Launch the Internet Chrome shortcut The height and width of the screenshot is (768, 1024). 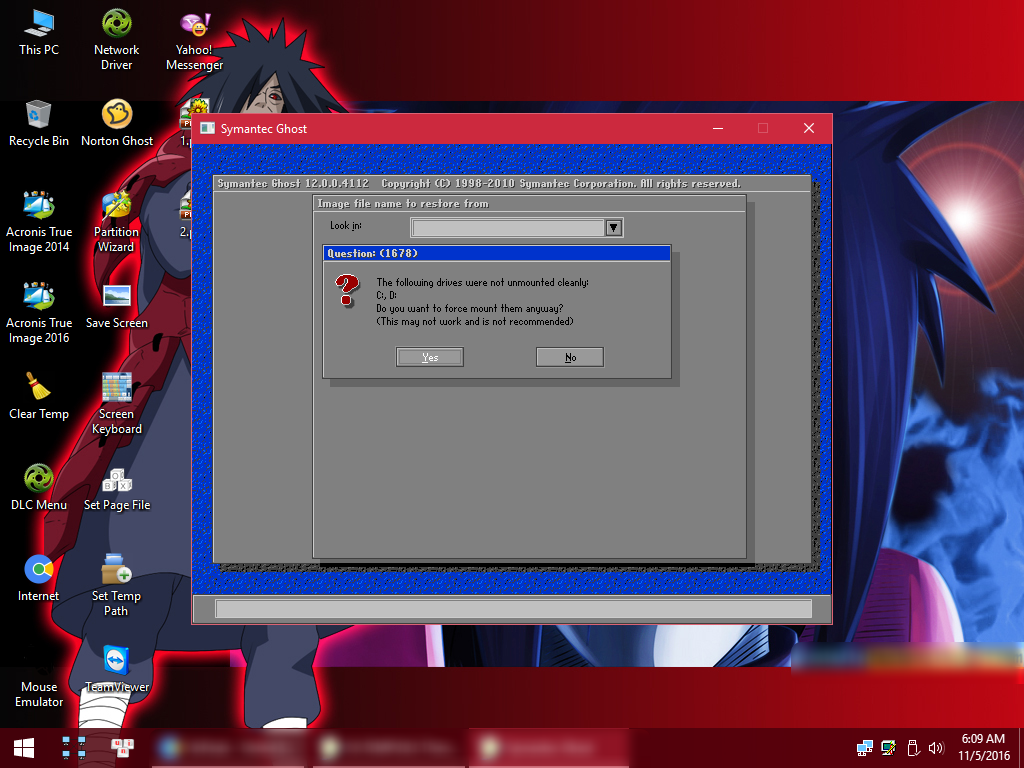pyautogui.click(x=39, y=578)
